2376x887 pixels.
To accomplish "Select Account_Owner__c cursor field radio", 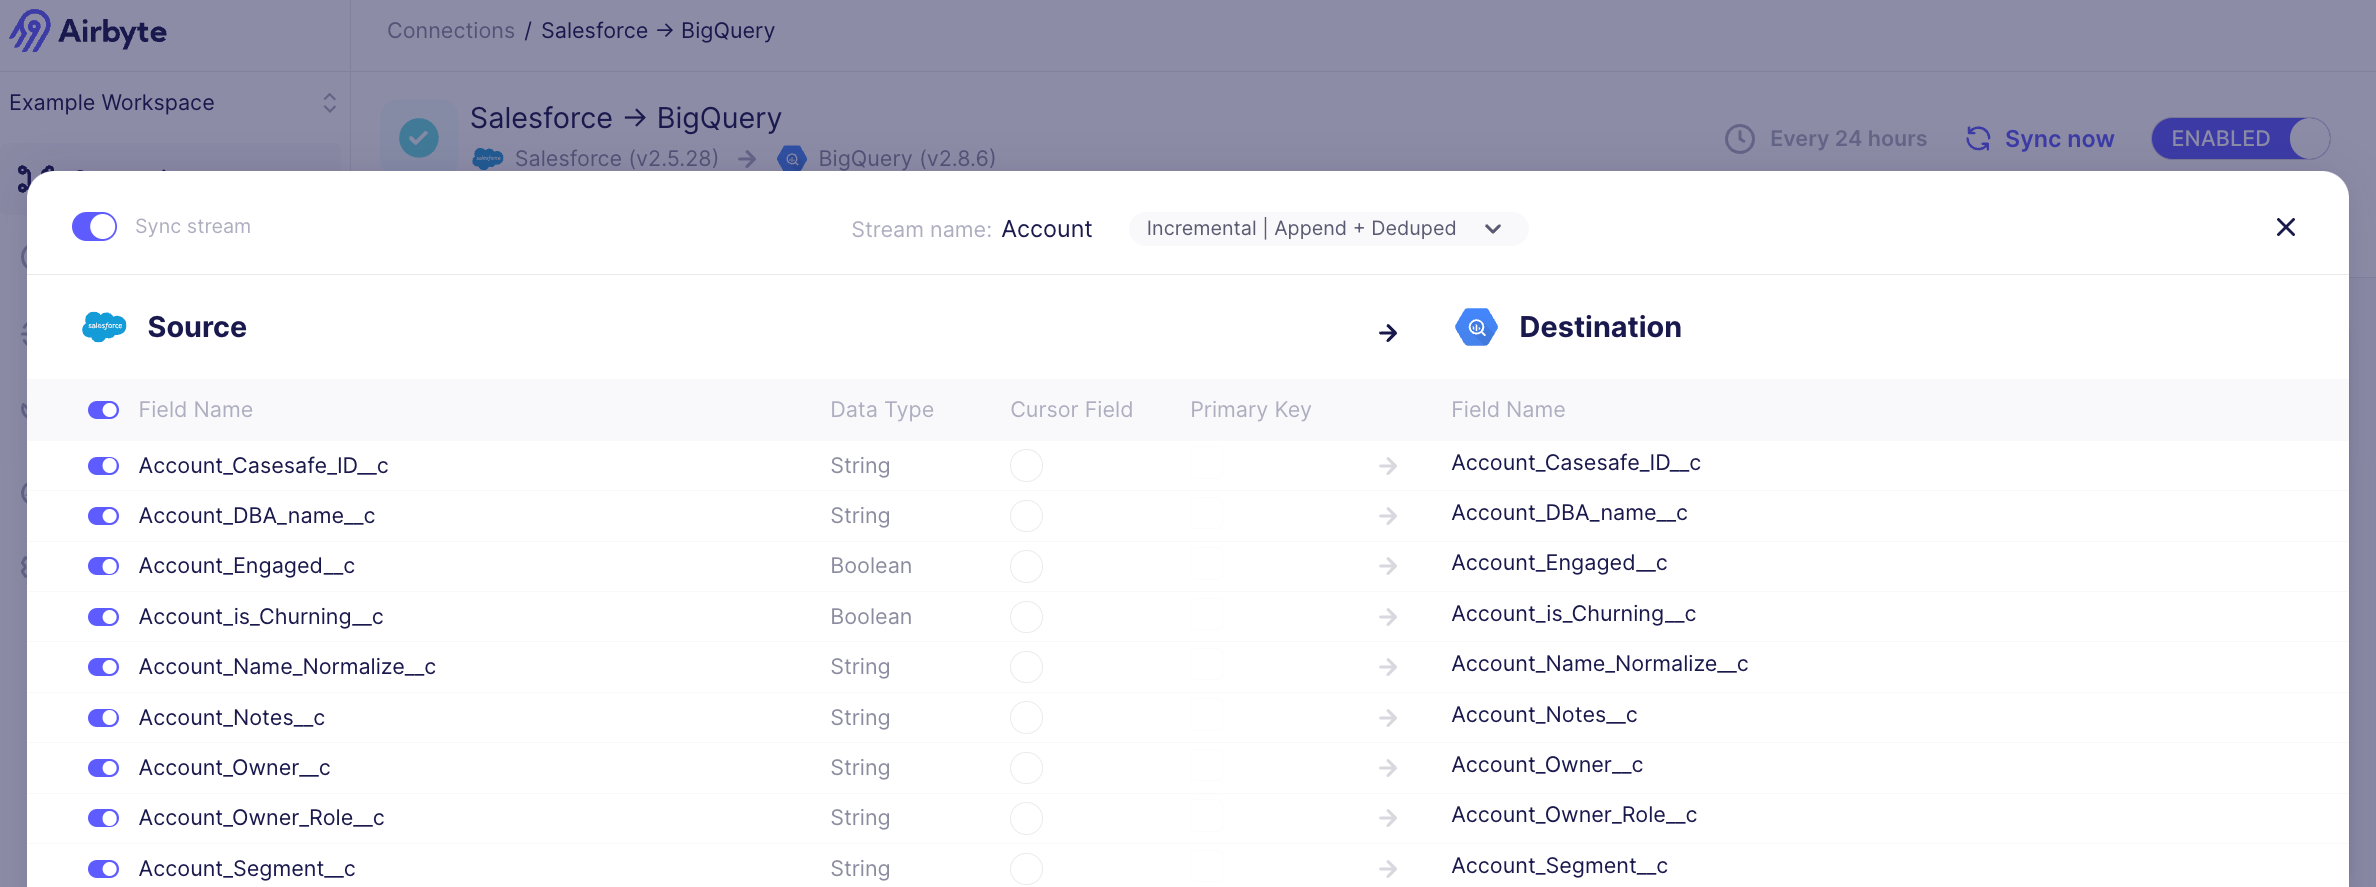I will point(1026,768).
